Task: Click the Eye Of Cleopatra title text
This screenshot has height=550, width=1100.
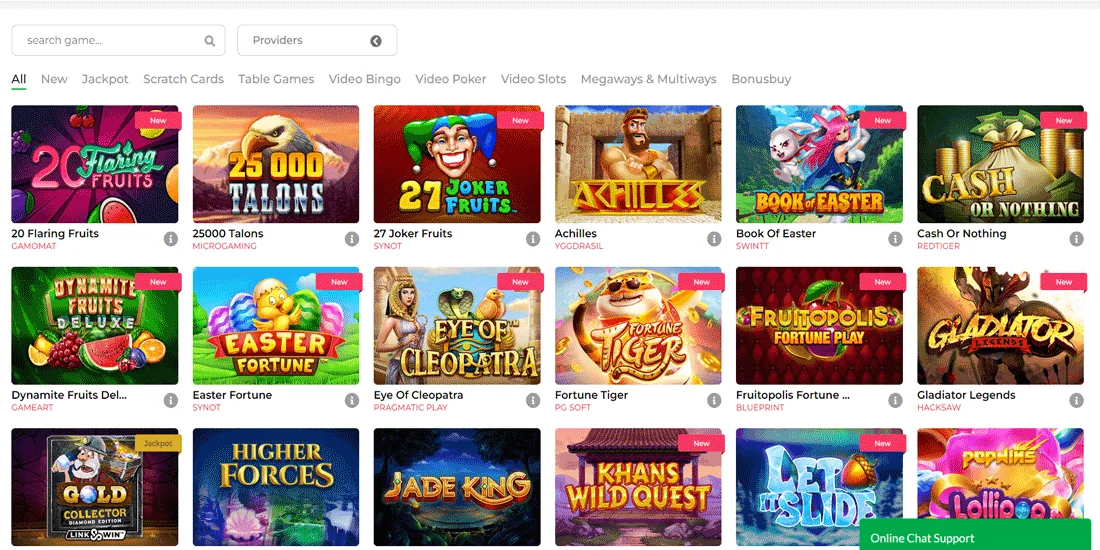Action: 418,395
